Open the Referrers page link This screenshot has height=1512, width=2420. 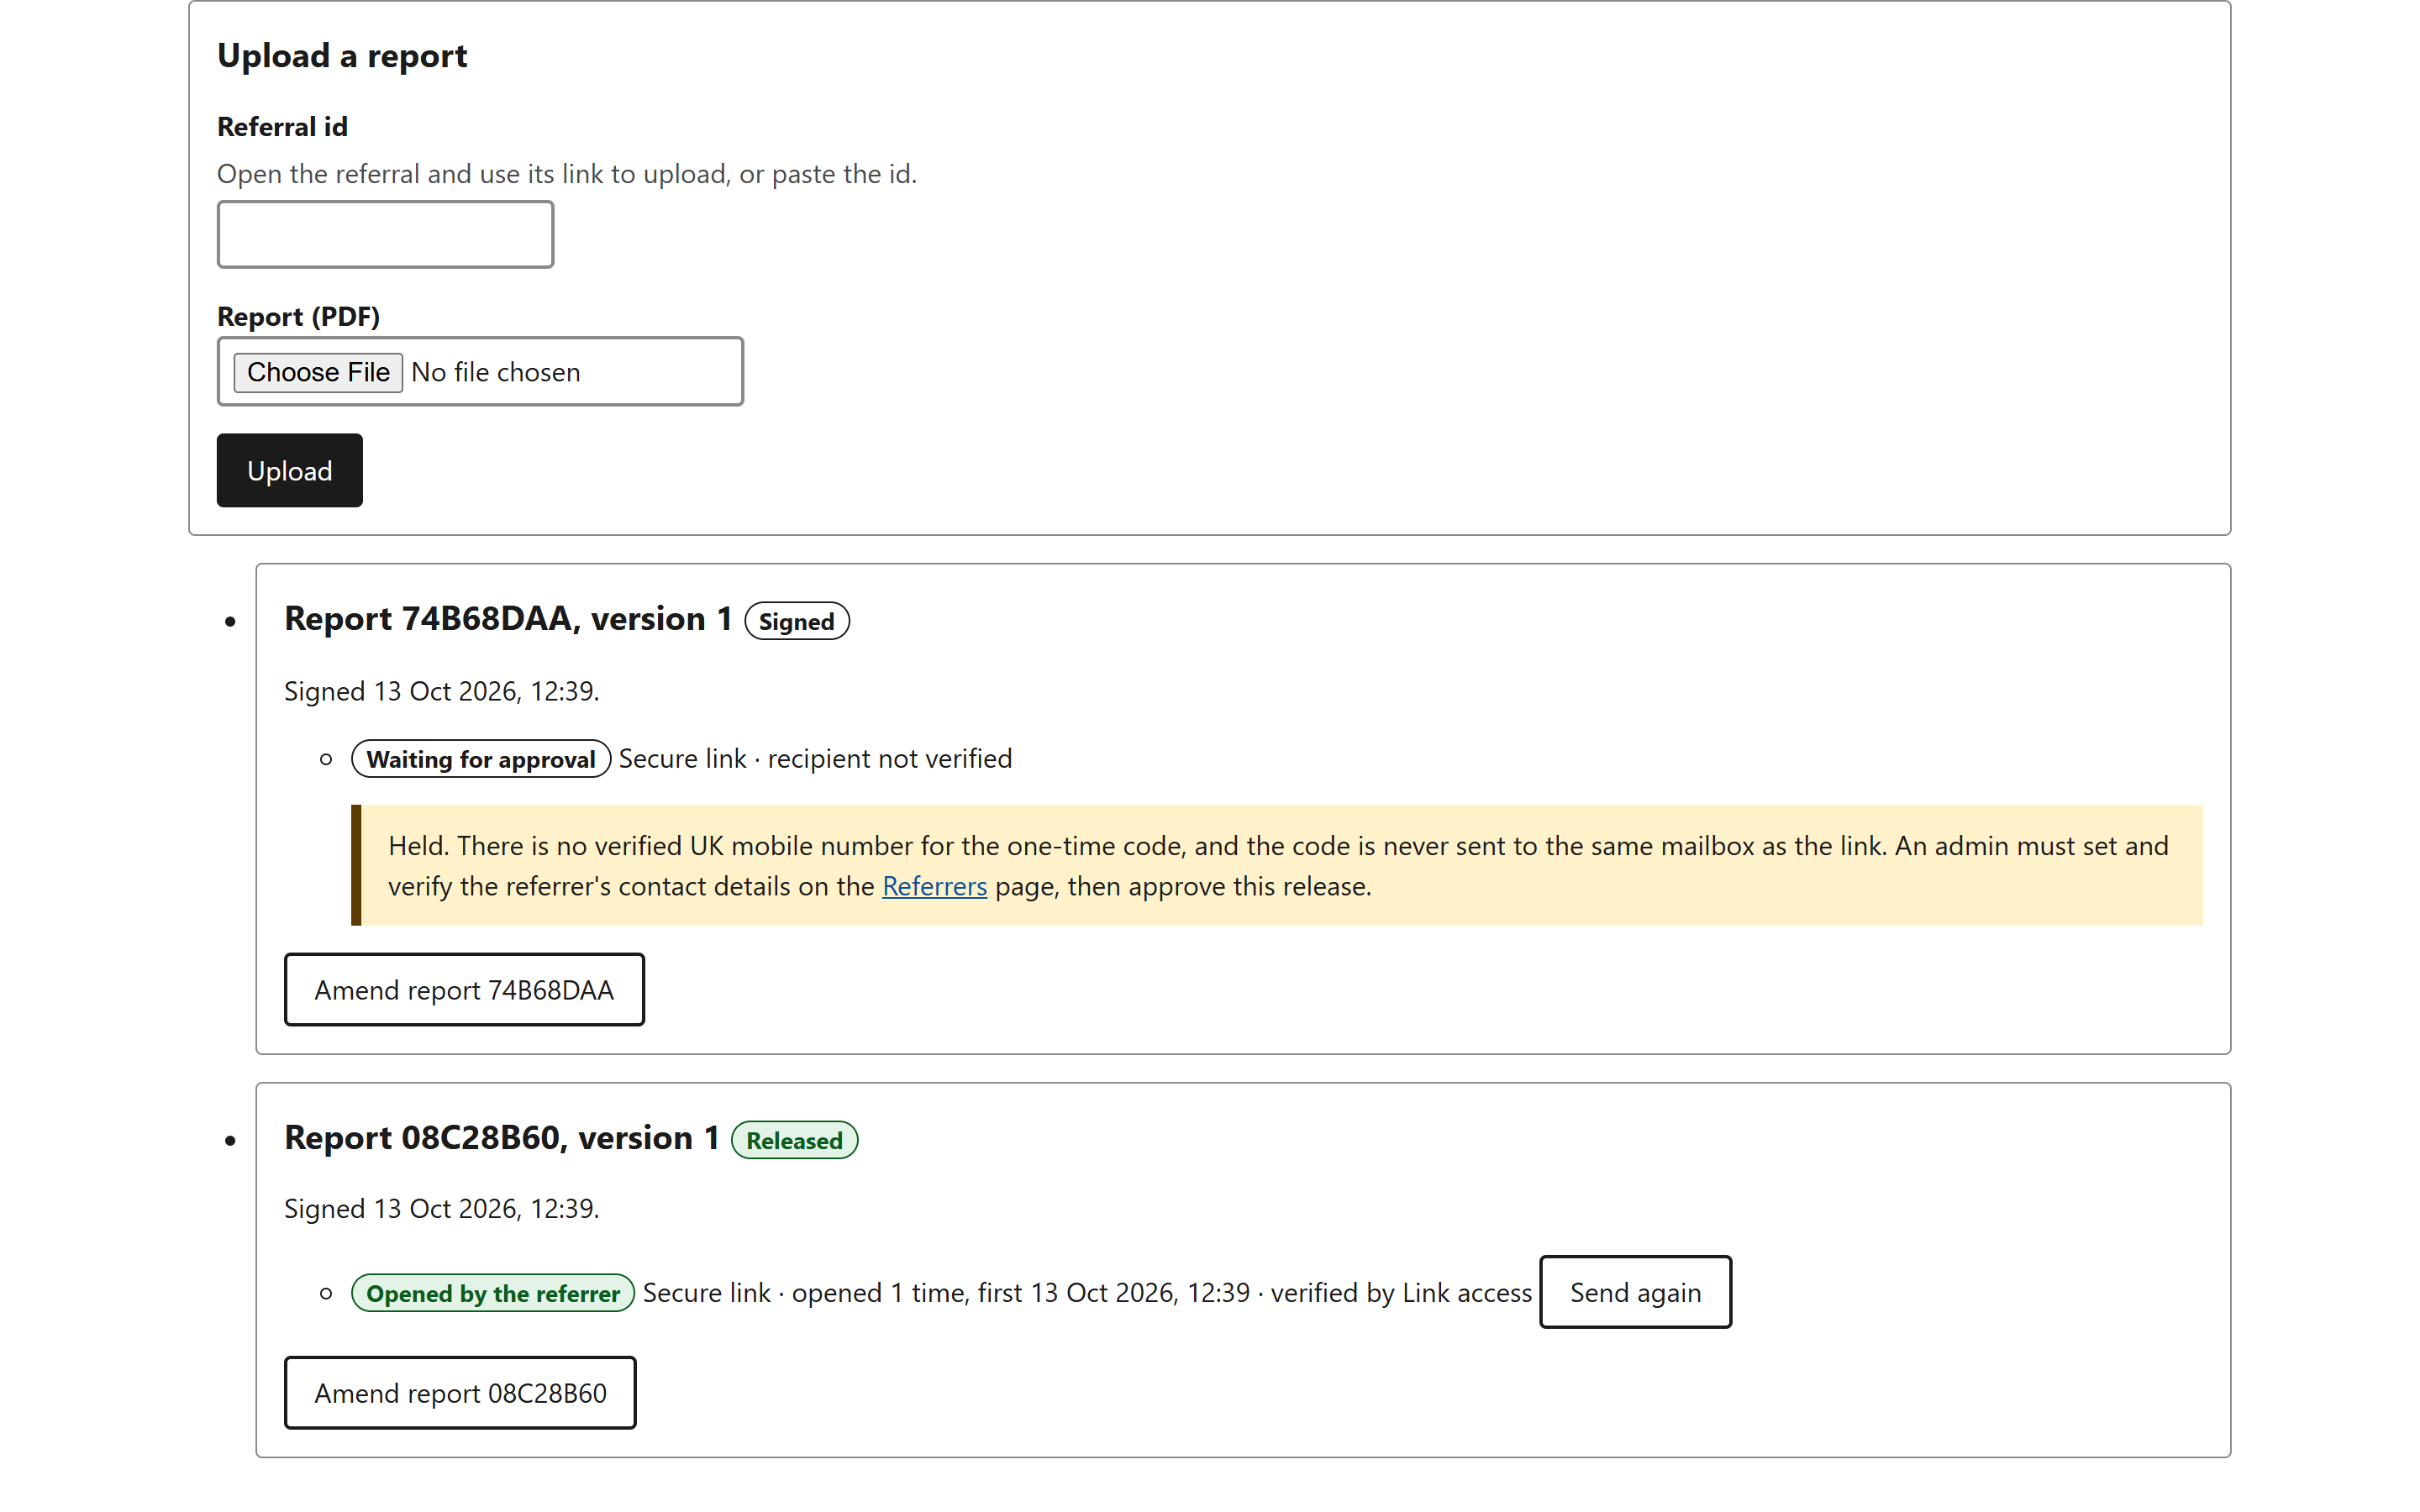click(934, 886)
